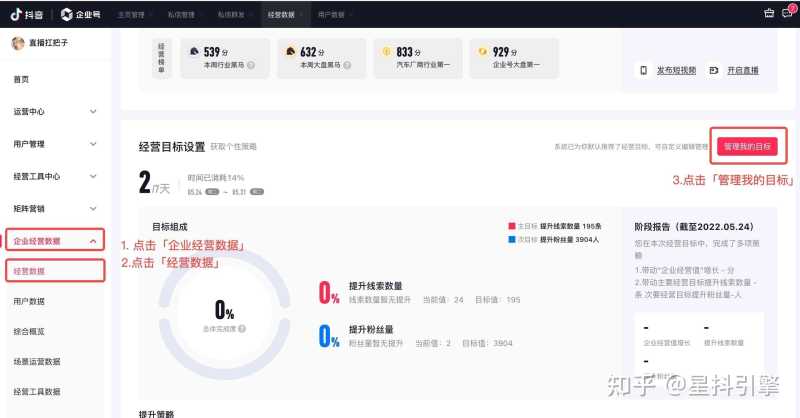The height and width of the screenshot is (418, 800).
Task: Click the 企业号 hexagon logo icon
Action: click(66, 14)
